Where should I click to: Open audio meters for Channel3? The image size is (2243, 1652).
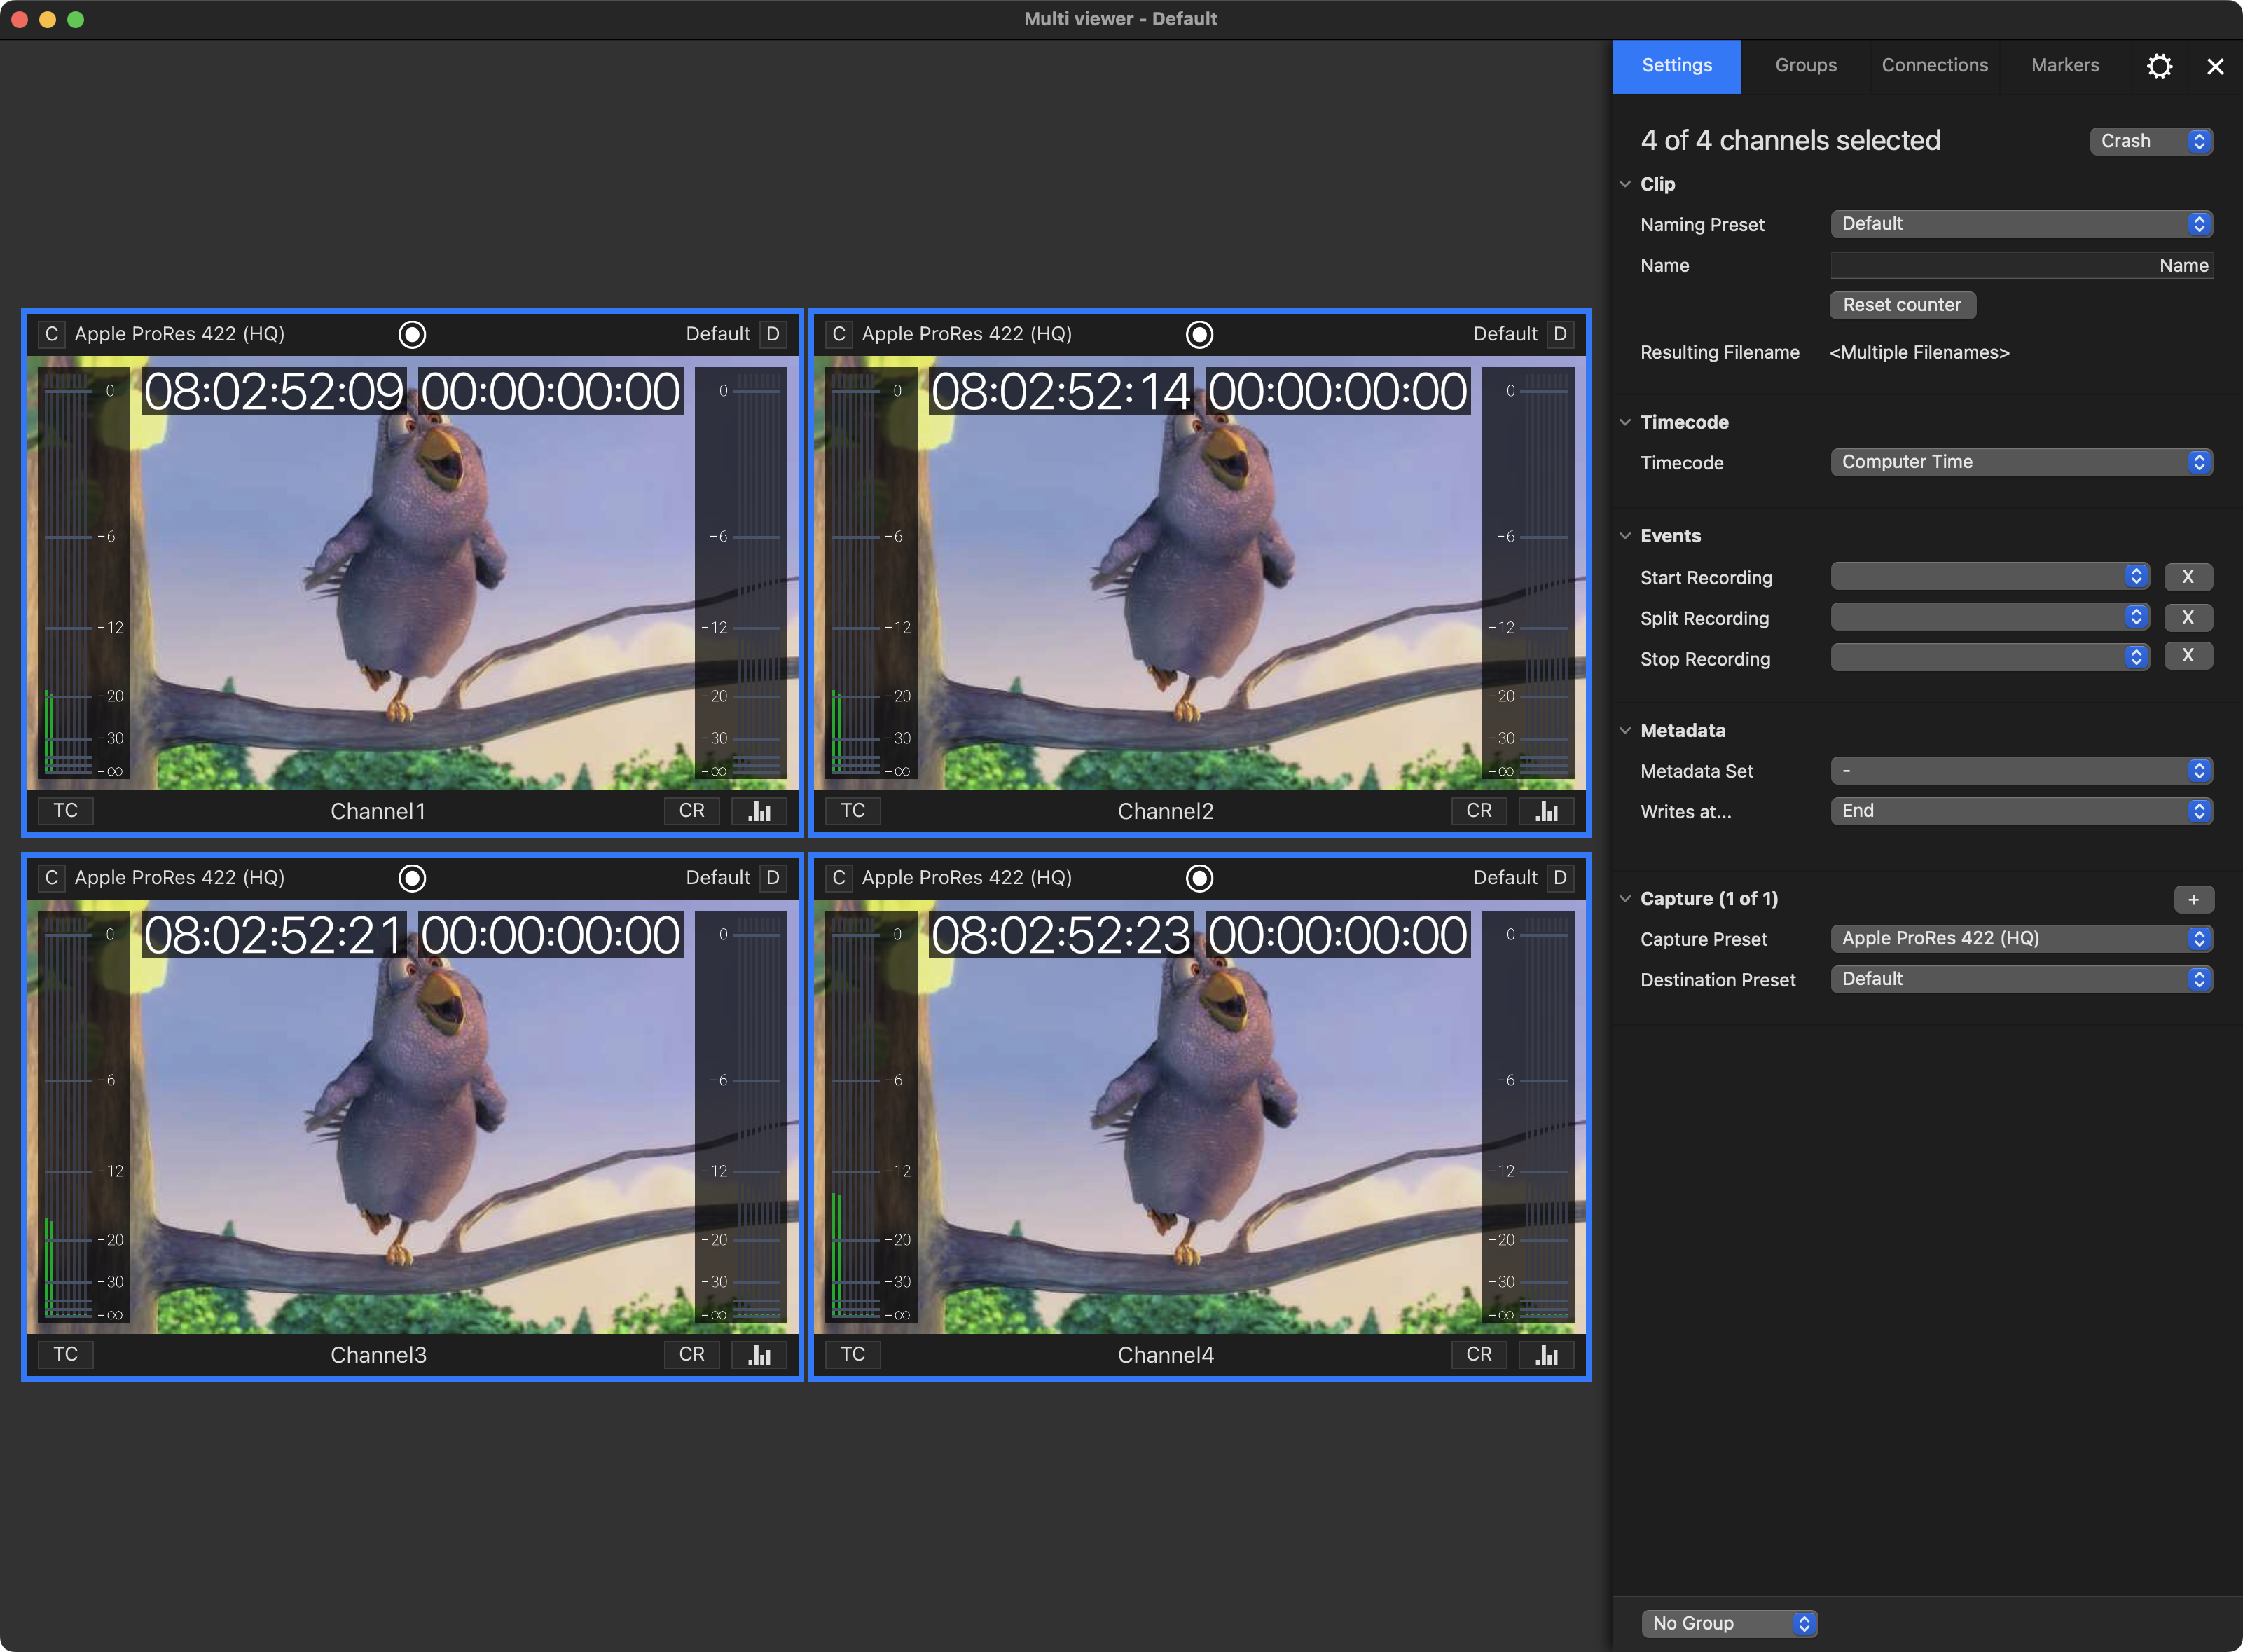click(x=759, y=1355)
